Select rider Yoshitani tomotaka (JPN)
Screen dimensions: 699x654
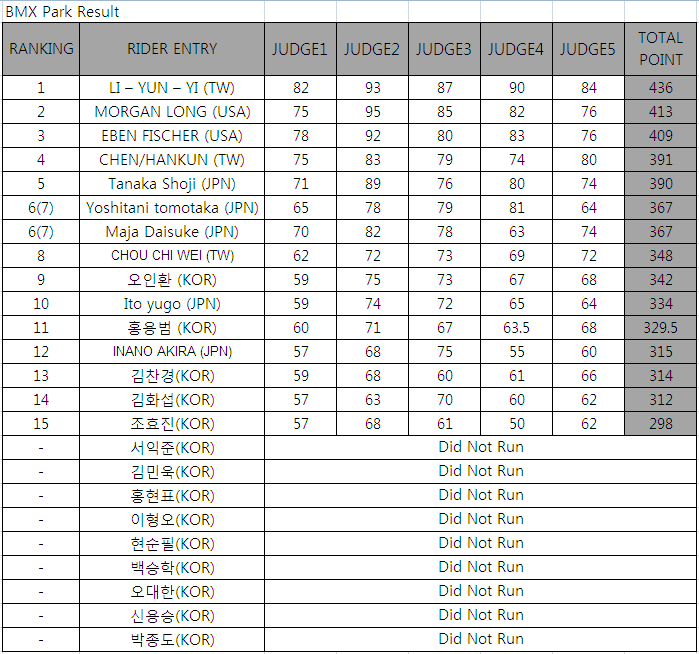pyautogui.click(x=172, y=208)
